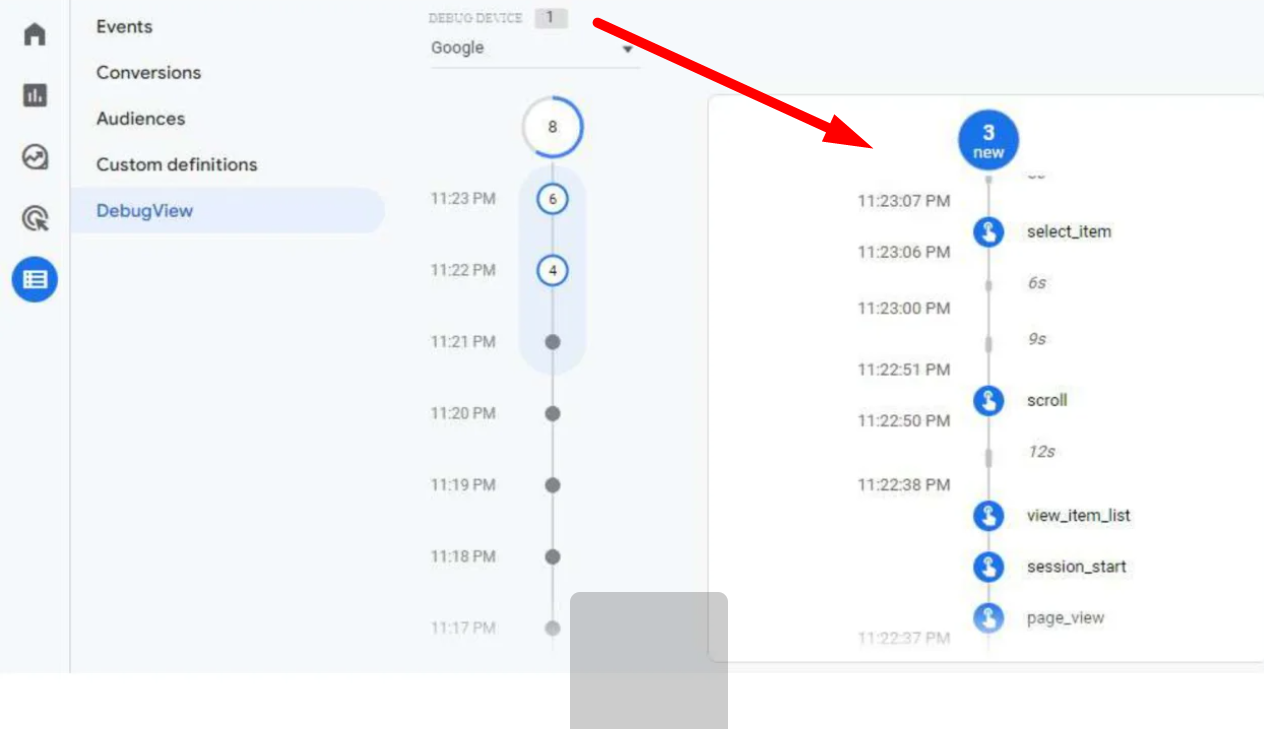Image resolution: width=1264 pixels, height=729 pixels.
Task: Go to Audiences section
Action: click(140, 119)
